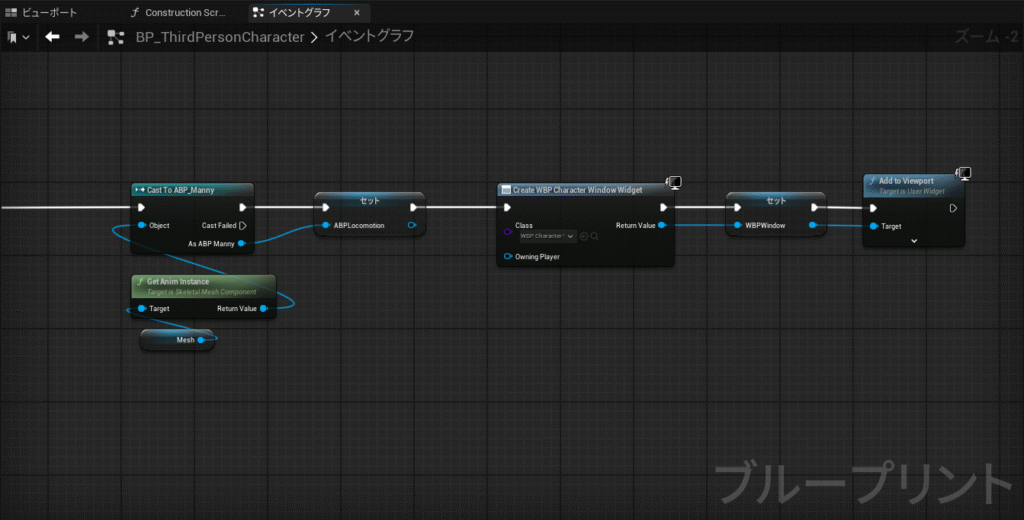Screen dimensions: 1024x520
Task: Click output exec pin of WBPWindow set node
Action: [814, 208]
